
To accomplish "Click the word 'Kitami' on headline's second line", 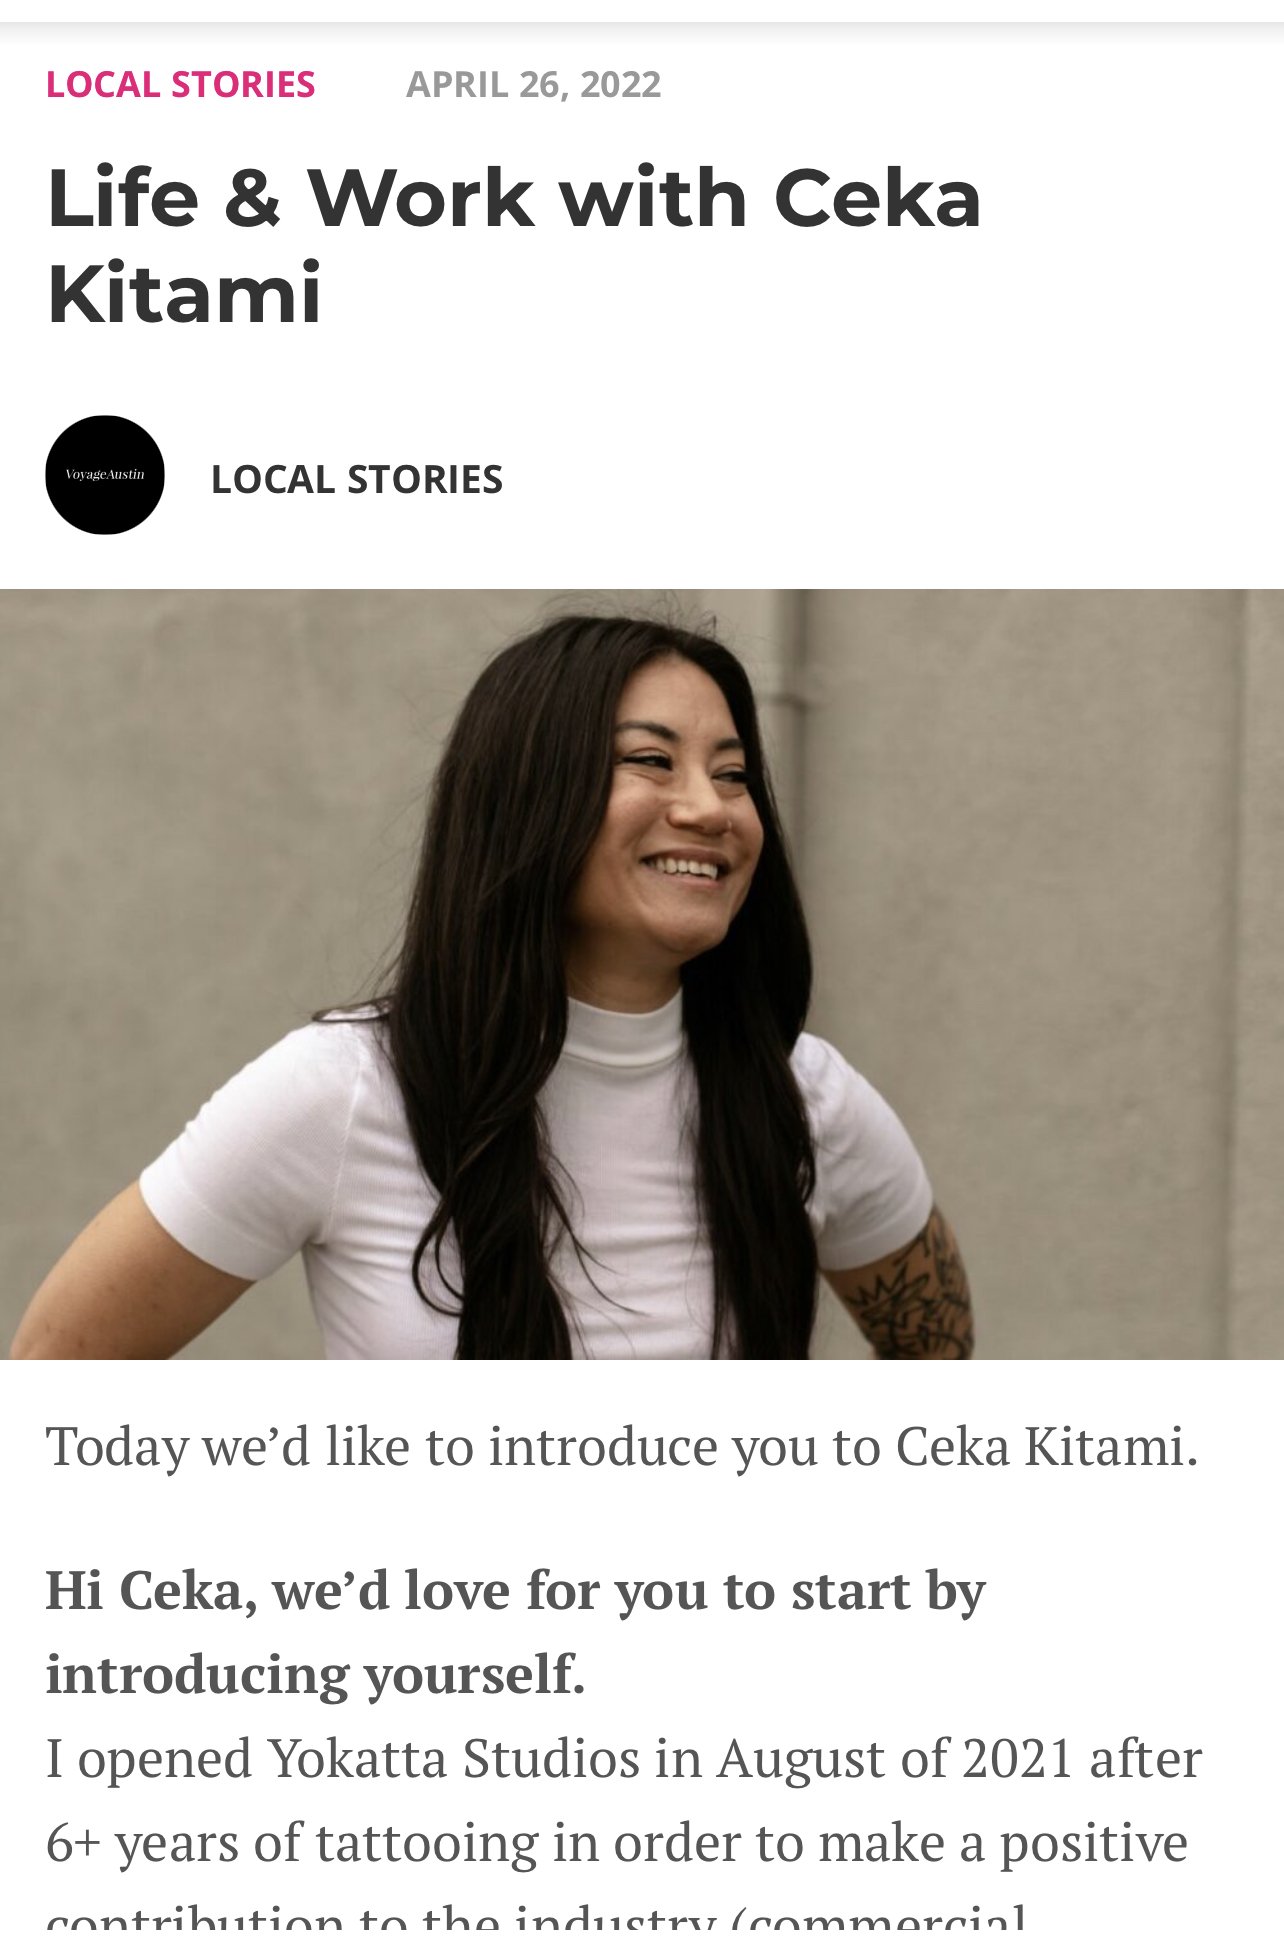I will 184,293.
